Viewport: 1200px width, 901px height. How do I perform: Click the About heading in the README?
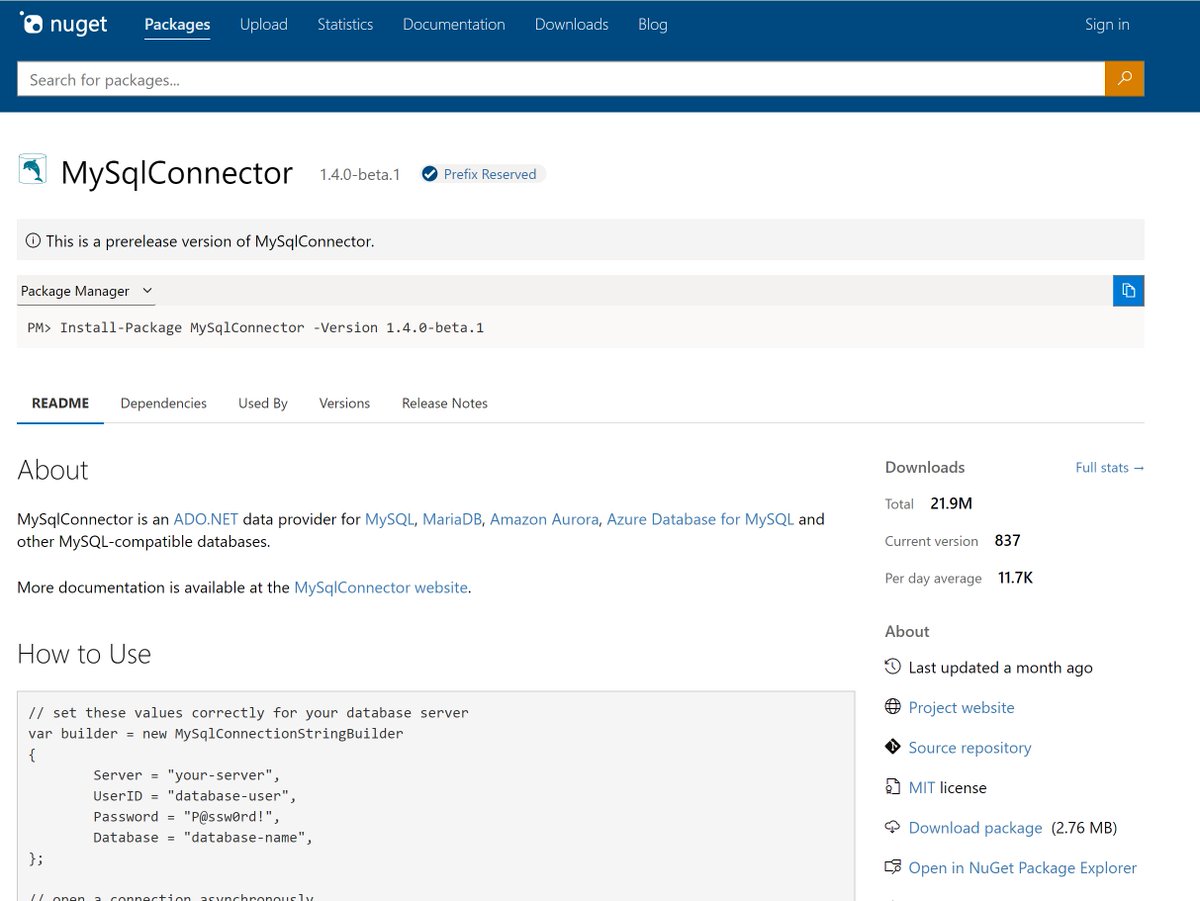(53, 470)
